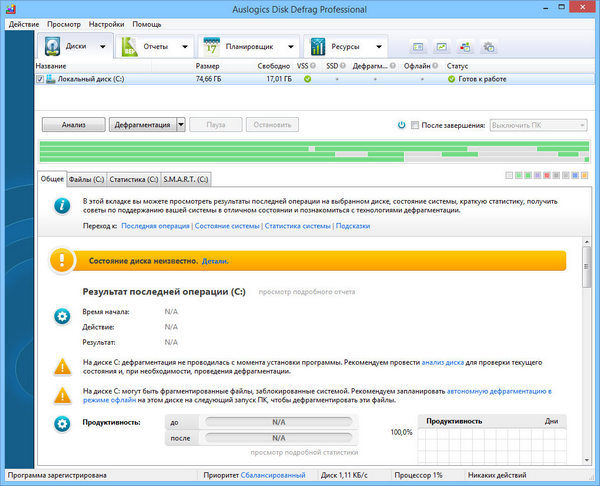600x486 pixels.
Task: Click the performance graph toolbar icon
Action: [x=442, y=47]
